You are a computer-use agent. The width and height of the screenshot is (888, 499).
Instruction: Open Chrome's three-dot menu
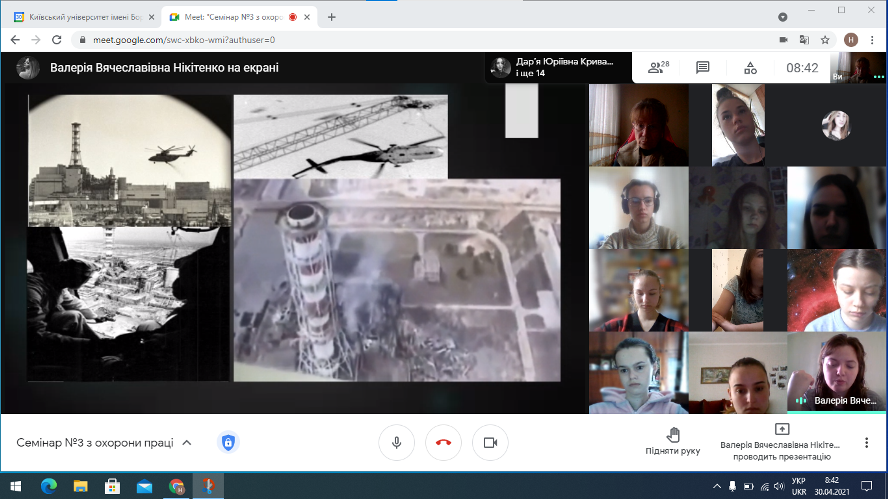871,40
